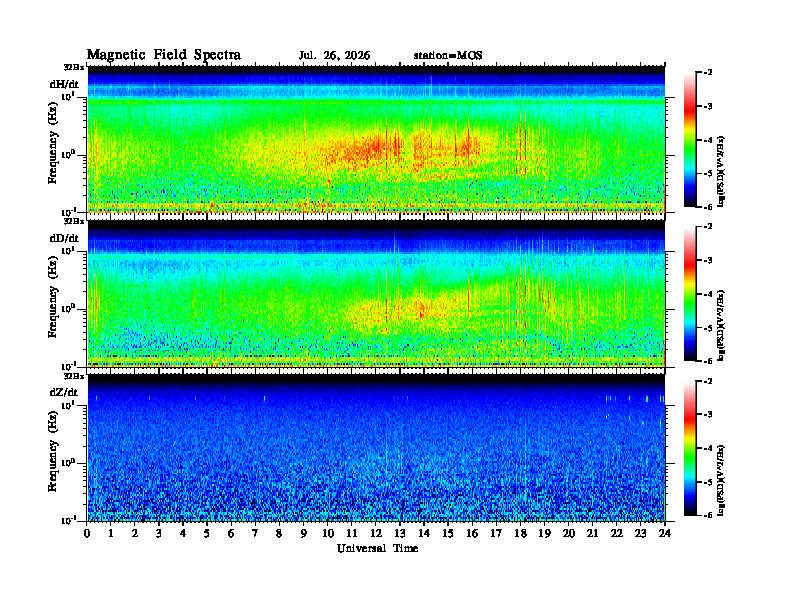The width and height of the screenshot is (792, 612).
Task: Click the "Universal Time" axis title
Action: click(x=377, y=548)
